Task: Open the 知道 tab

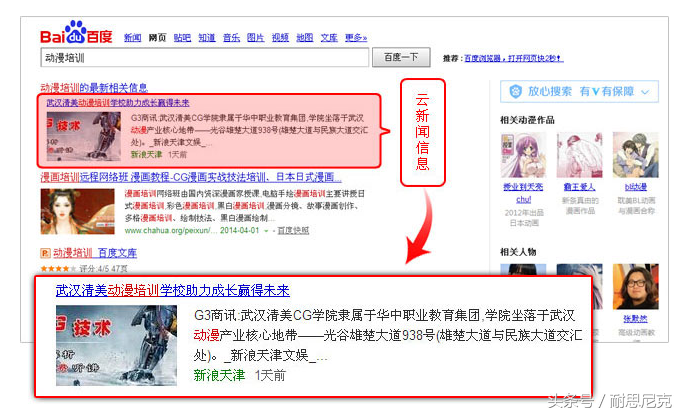Action: coord(207,38)
